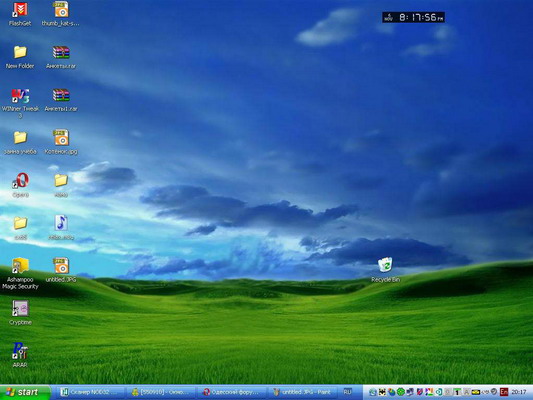Image resolution: width=533 pixels, height=400 pixels.
Task: Click the red En tray icon
Action: pos(504,392)
